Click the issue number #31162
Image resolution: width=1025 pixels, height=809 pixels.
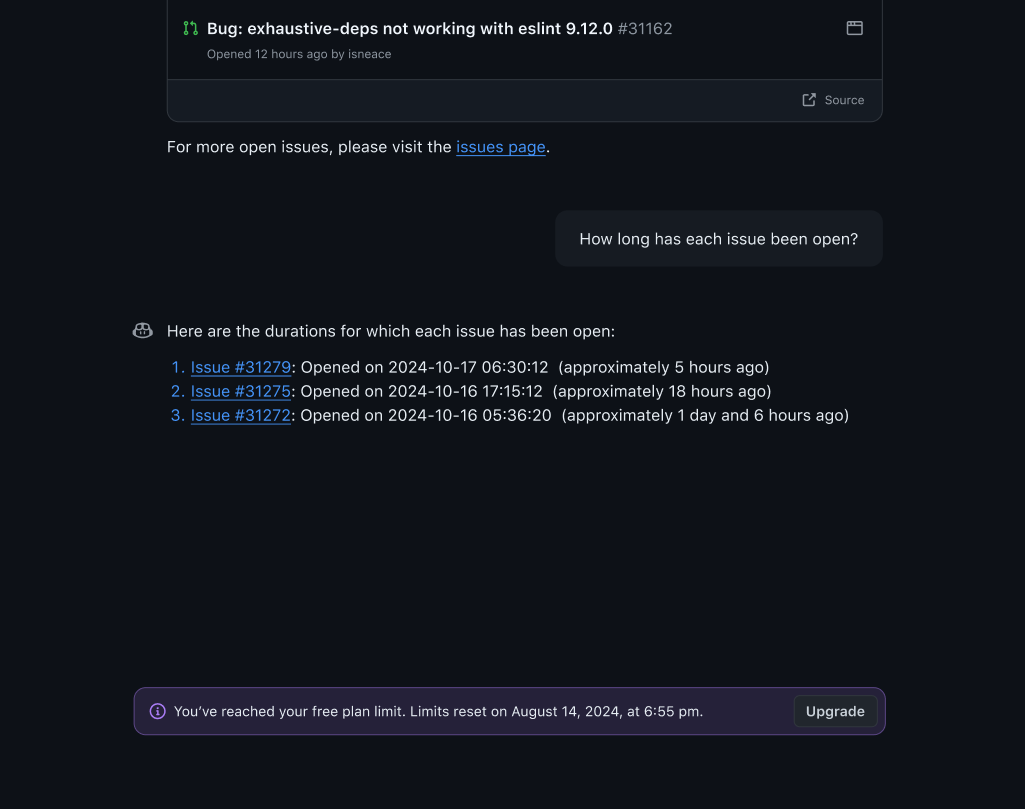click(645, 29)
